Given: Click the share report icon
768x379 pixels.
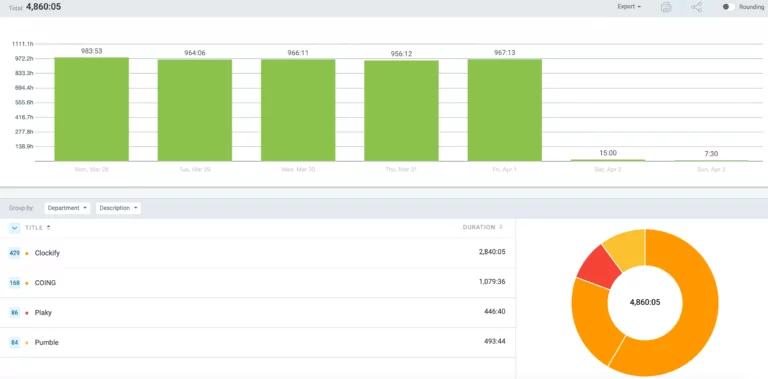Looking at the screenshot, I should point(696,7).
